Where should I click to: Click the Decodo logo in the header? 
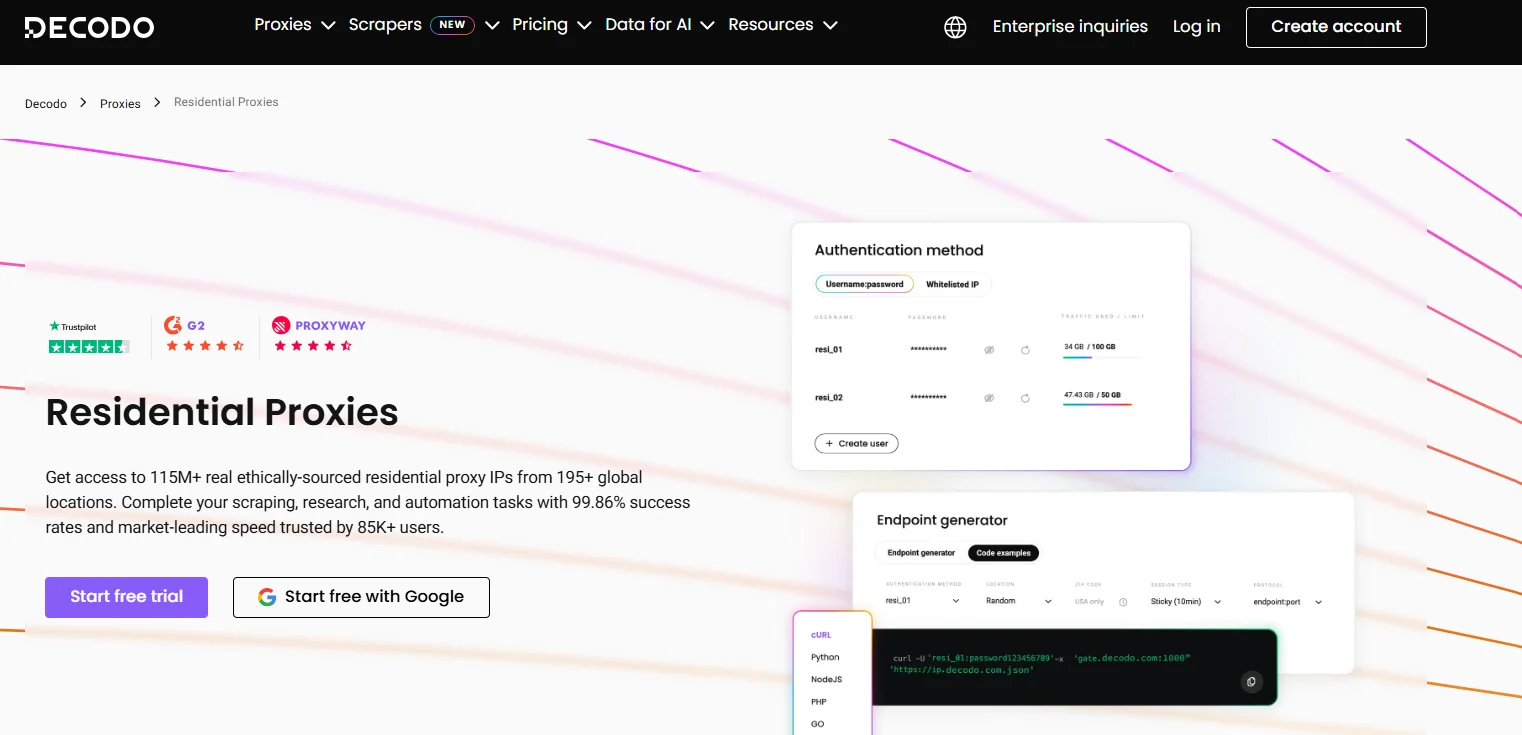(x=89, y=27)
